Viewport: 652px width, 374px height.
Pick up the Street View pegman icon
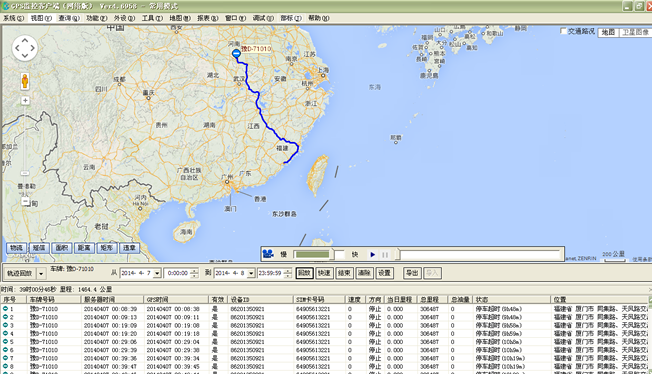pos(25,81)
